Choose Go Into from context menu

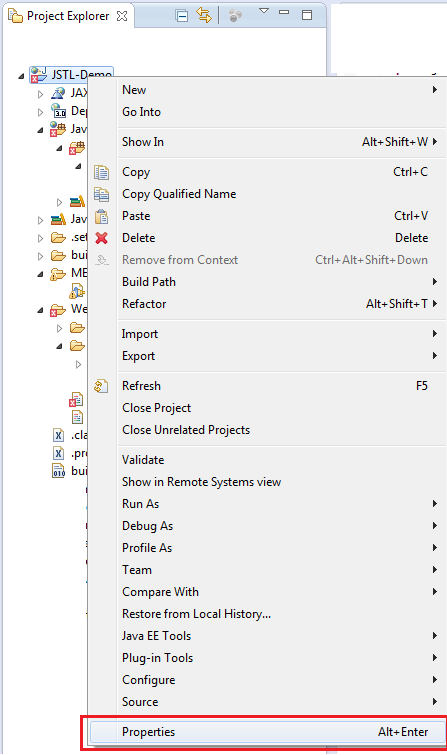267,112
